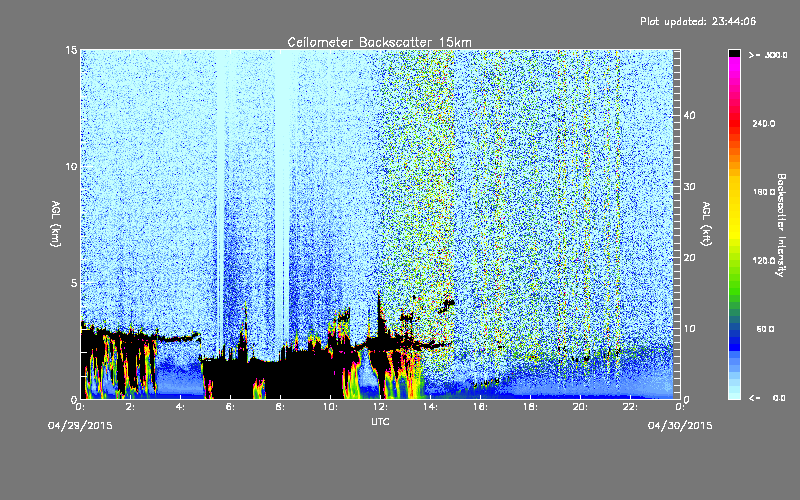Click the pale vertical stripe near 8 UTC
The height and width of the screenshot is (500, 800).
pos(282,194)
